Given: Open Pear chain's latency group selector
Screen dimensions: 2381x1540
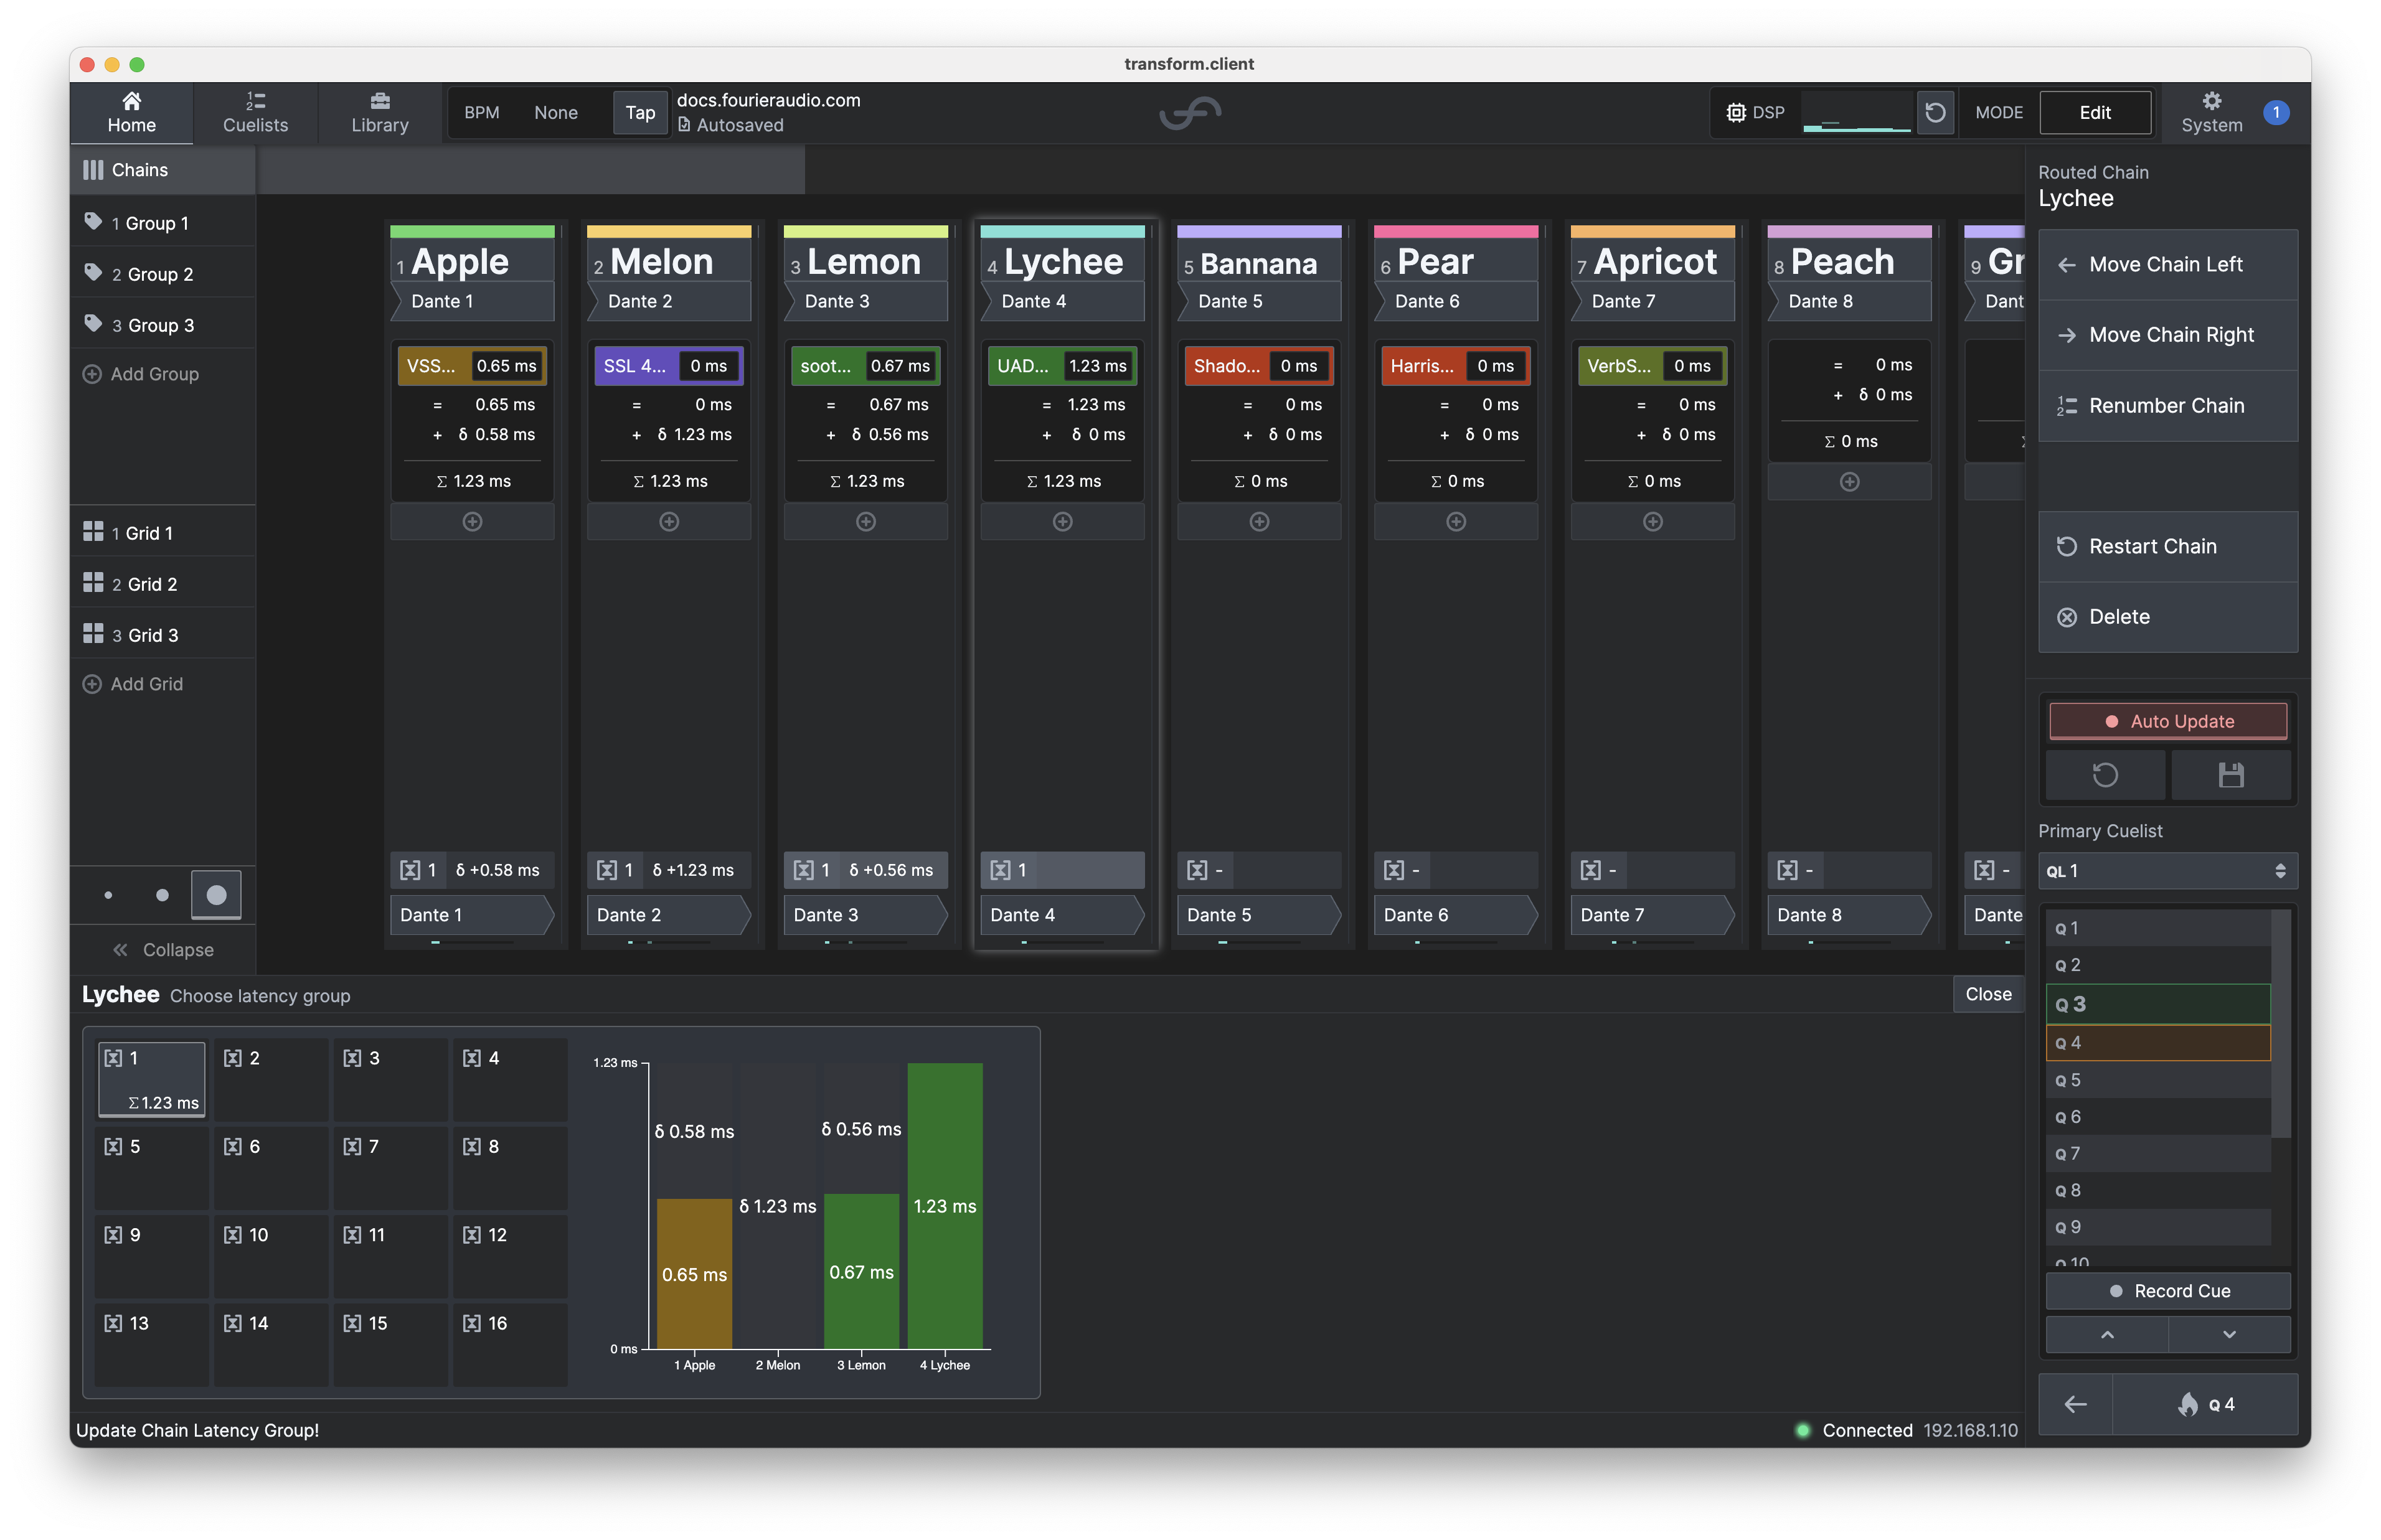Looking at the screenshot, I should pos(1455,870).
